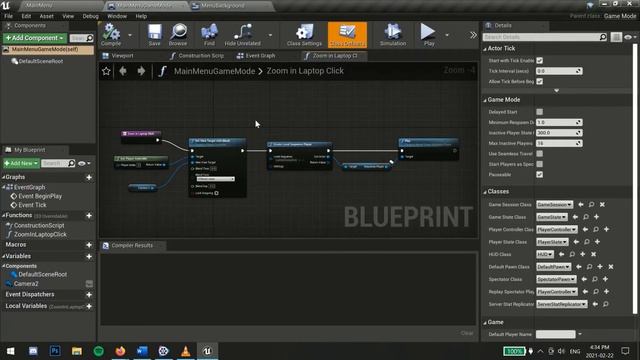The height and width of the screenshot is (360, 640).
Task: Open Game Session Class dropdown
Action: coord(554,204)
